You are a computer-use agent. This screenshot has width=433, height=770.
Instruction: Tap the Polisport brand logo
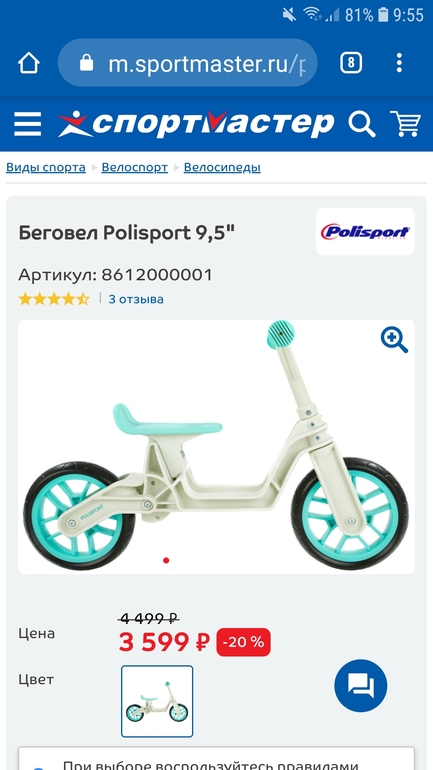[365, 232]
